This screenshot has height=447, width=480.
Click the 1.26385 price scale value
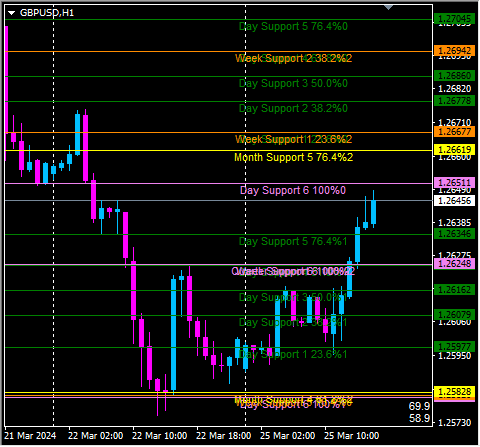pos(455,223)
